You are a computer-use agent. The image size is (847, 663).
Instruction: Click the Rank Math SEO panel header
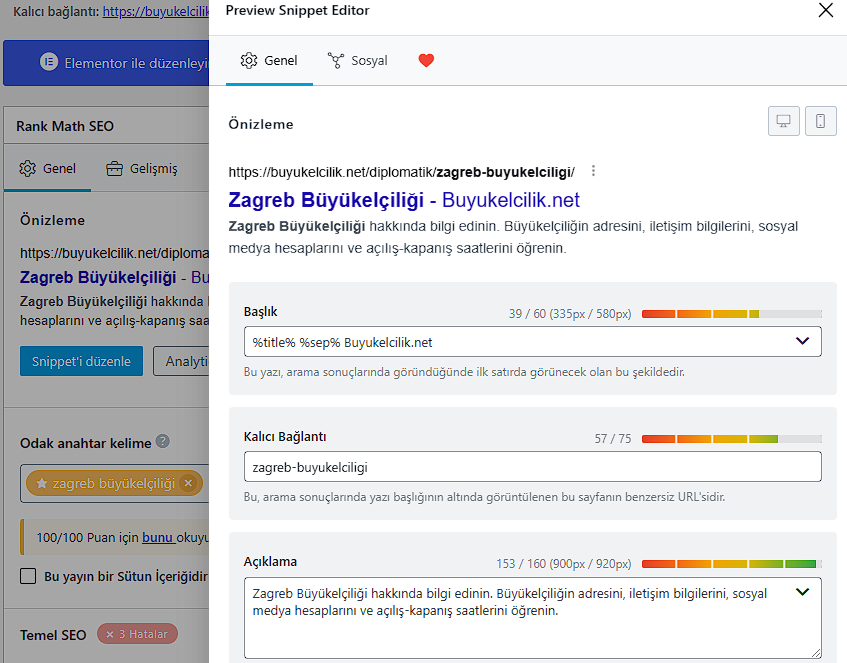[106, 126]
